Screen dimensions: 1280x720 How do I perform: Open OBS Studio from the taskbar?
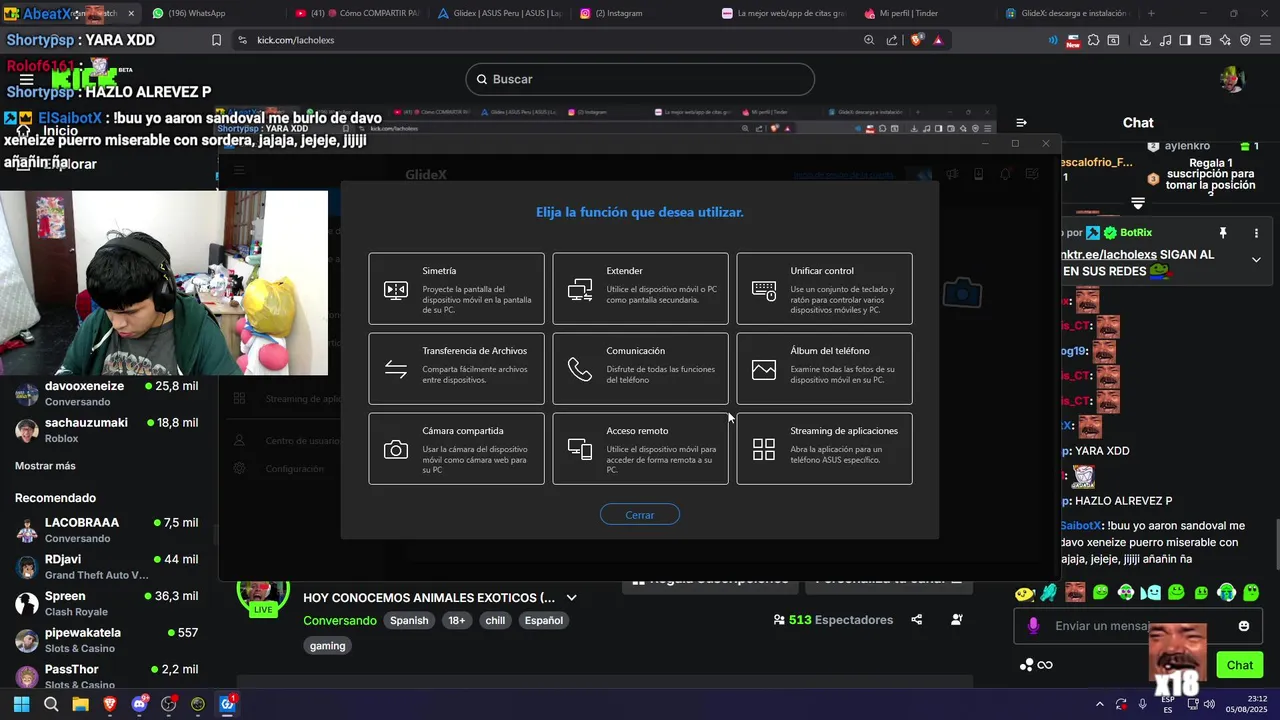[169, 704]
